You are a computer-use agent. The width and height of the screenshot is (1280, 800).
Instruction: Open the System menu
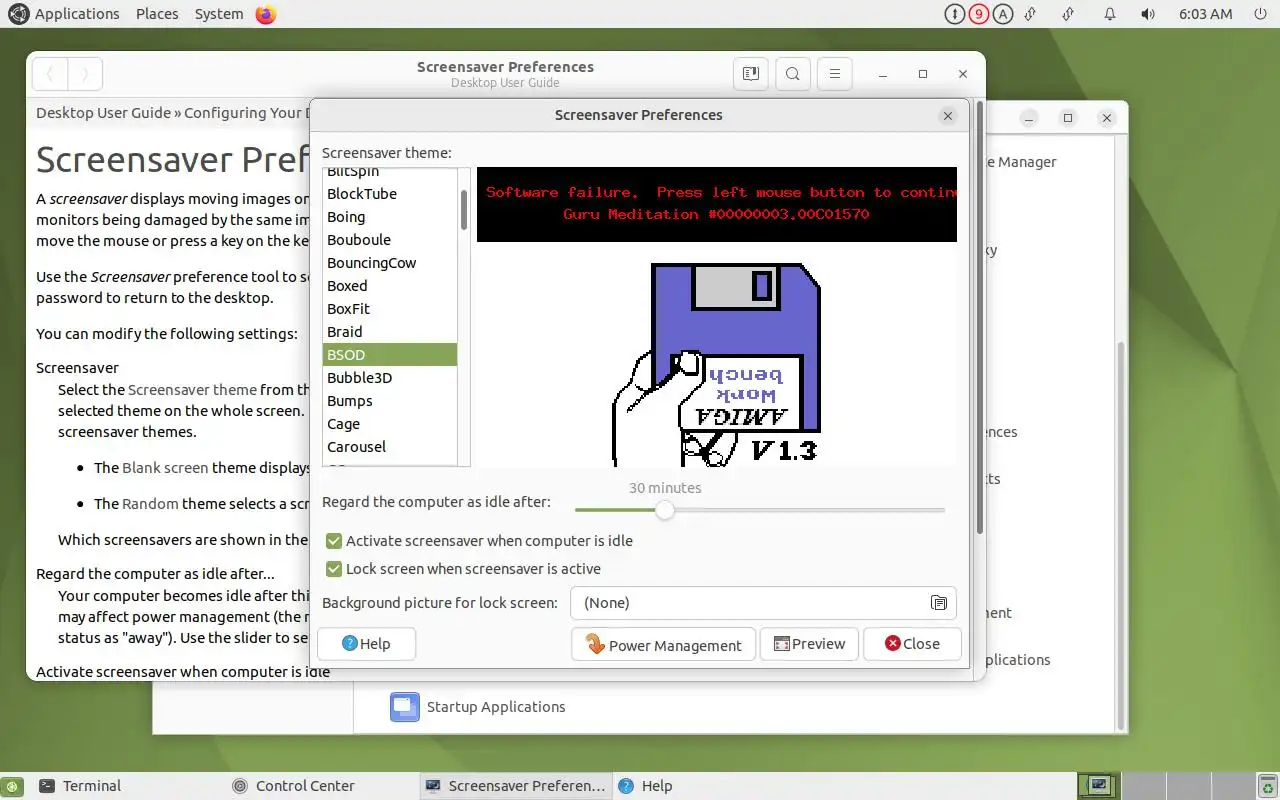[219, 14]
